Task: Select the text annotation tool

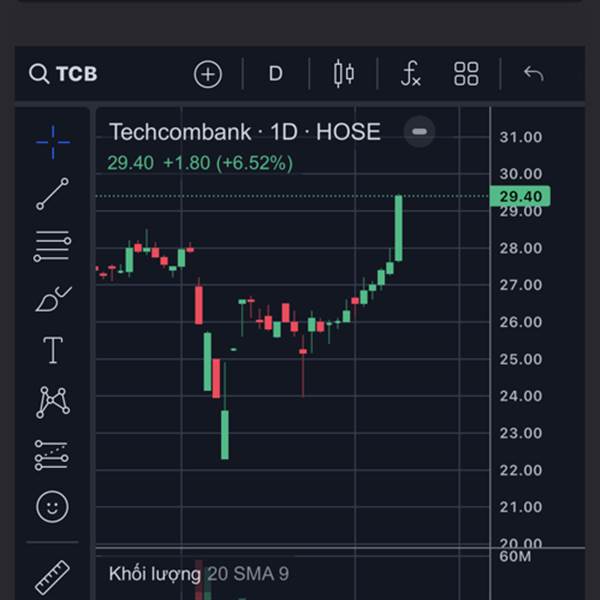Action: [53, 350]
